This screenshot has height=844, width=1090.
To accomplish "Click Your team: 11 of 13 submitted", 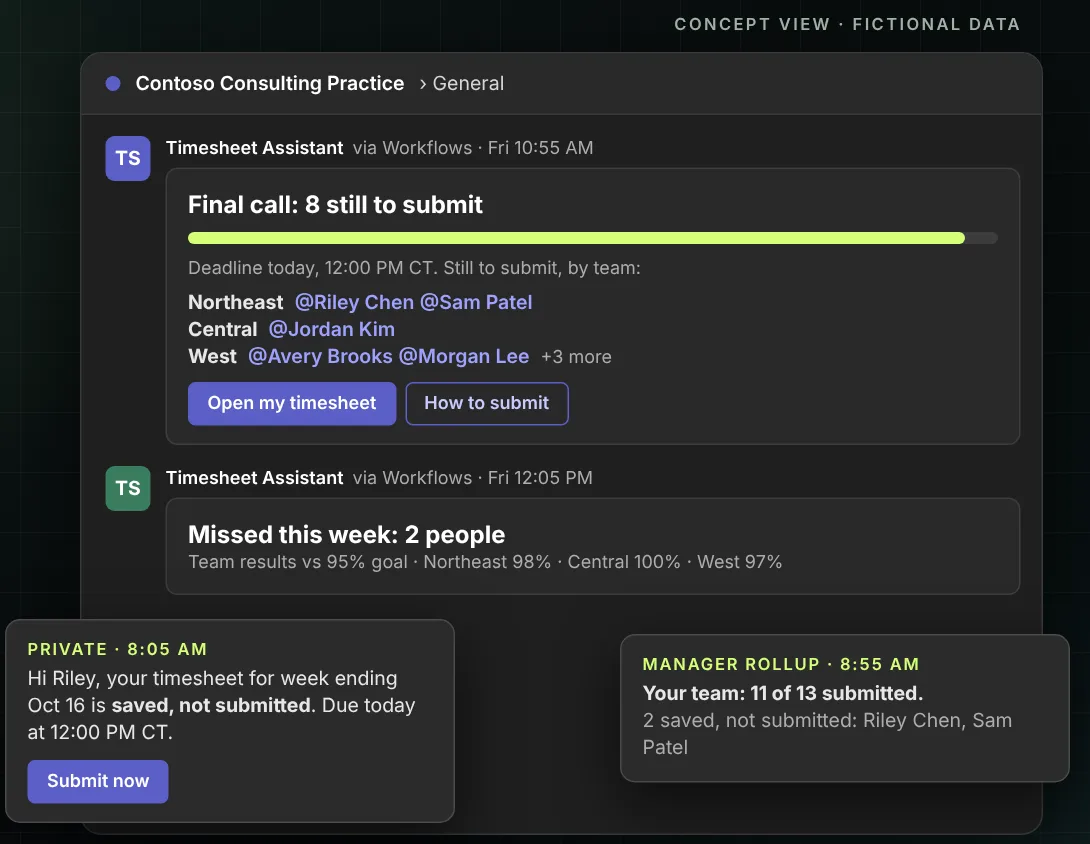I will pyautogui.click(x=783, y=693).
